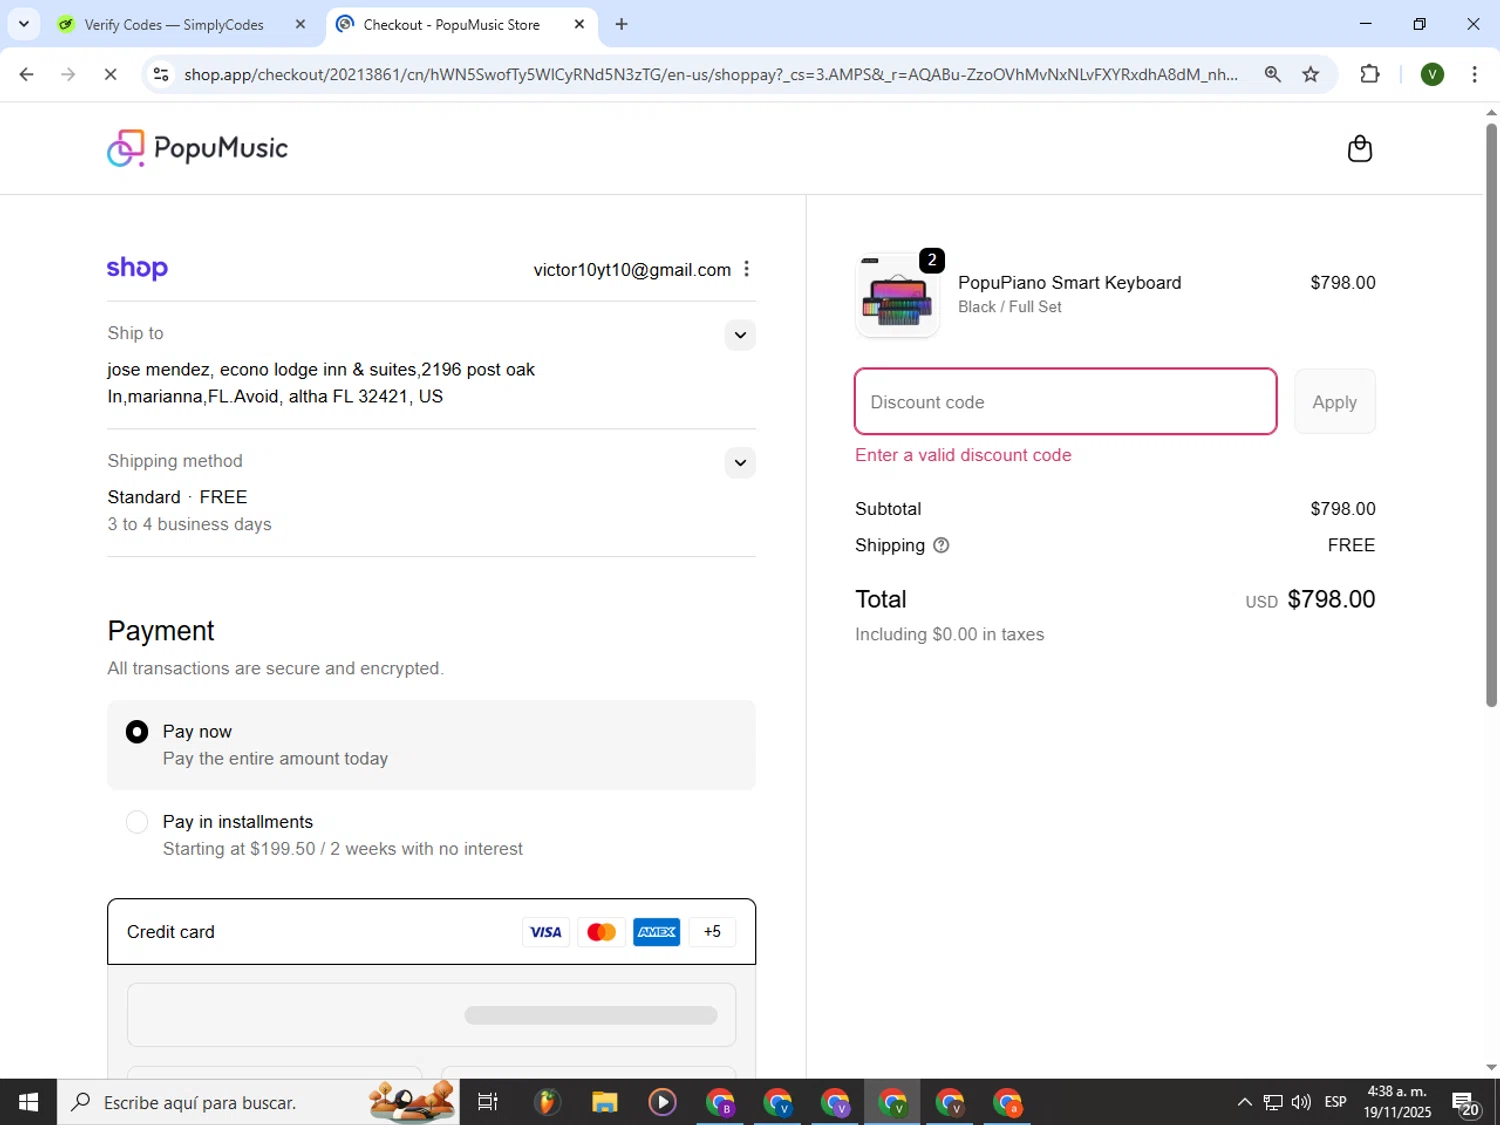Click the network tray icon
Screen dimensions: 1500x1125
1273,1102
